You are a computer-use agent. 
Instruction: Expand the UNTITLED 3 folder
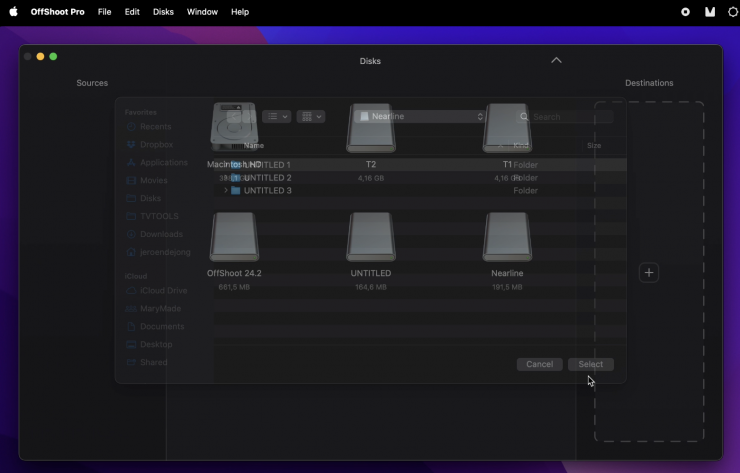(226, 191)
